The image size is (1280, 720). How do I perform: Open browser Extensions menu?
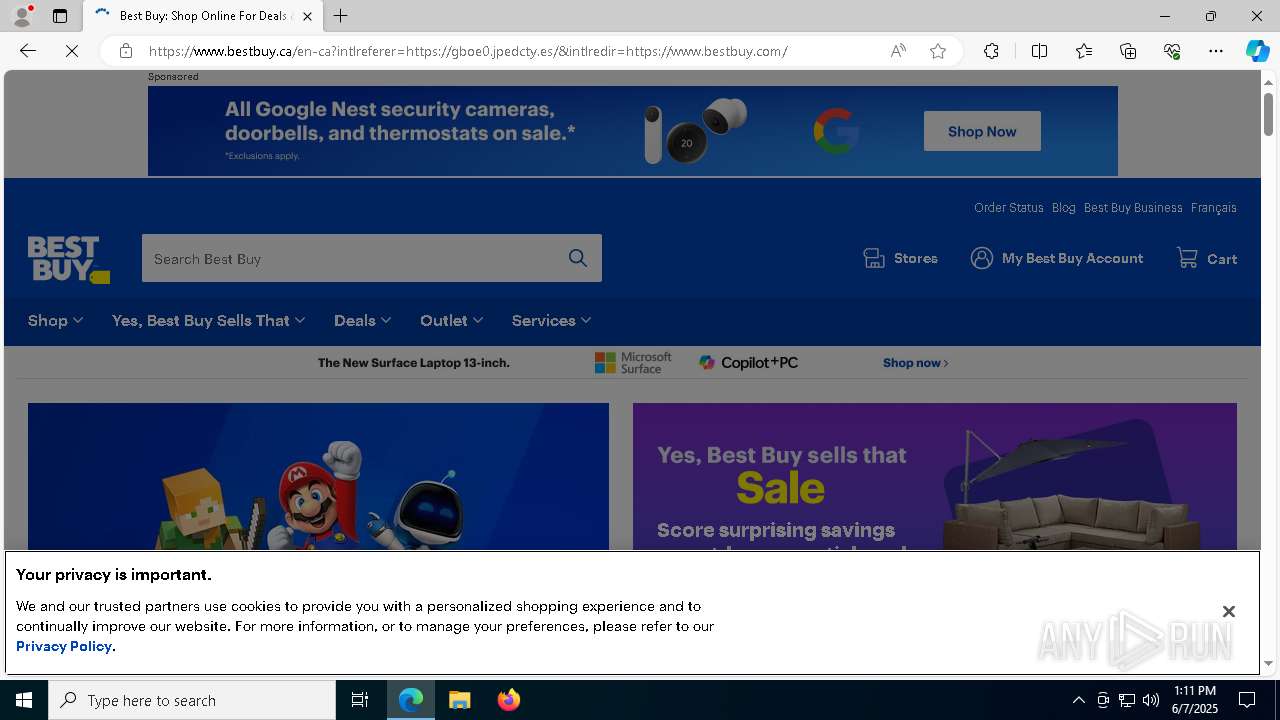(991, 51)
